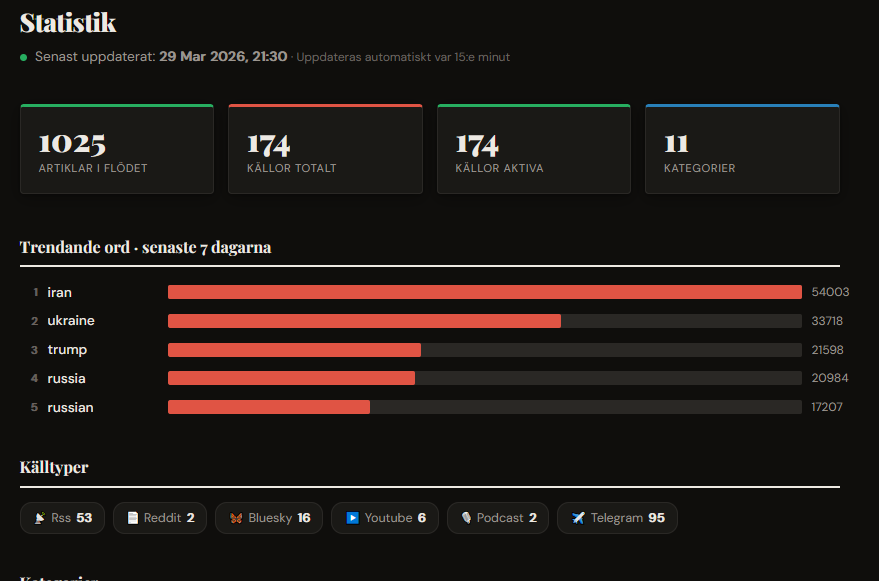Screen dimensions: 879x581
Task: Select the fourth-ranked word russia
Action: [x=66, y=379]
